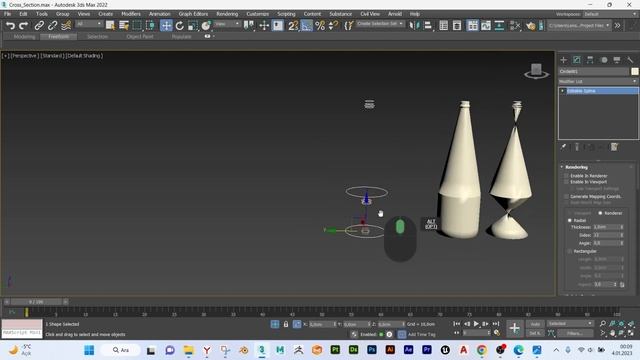Viewport: 640px width, 360px height.
Task: Toggle Window/Crossing selection icon
Action: click(x=151, y=26)
